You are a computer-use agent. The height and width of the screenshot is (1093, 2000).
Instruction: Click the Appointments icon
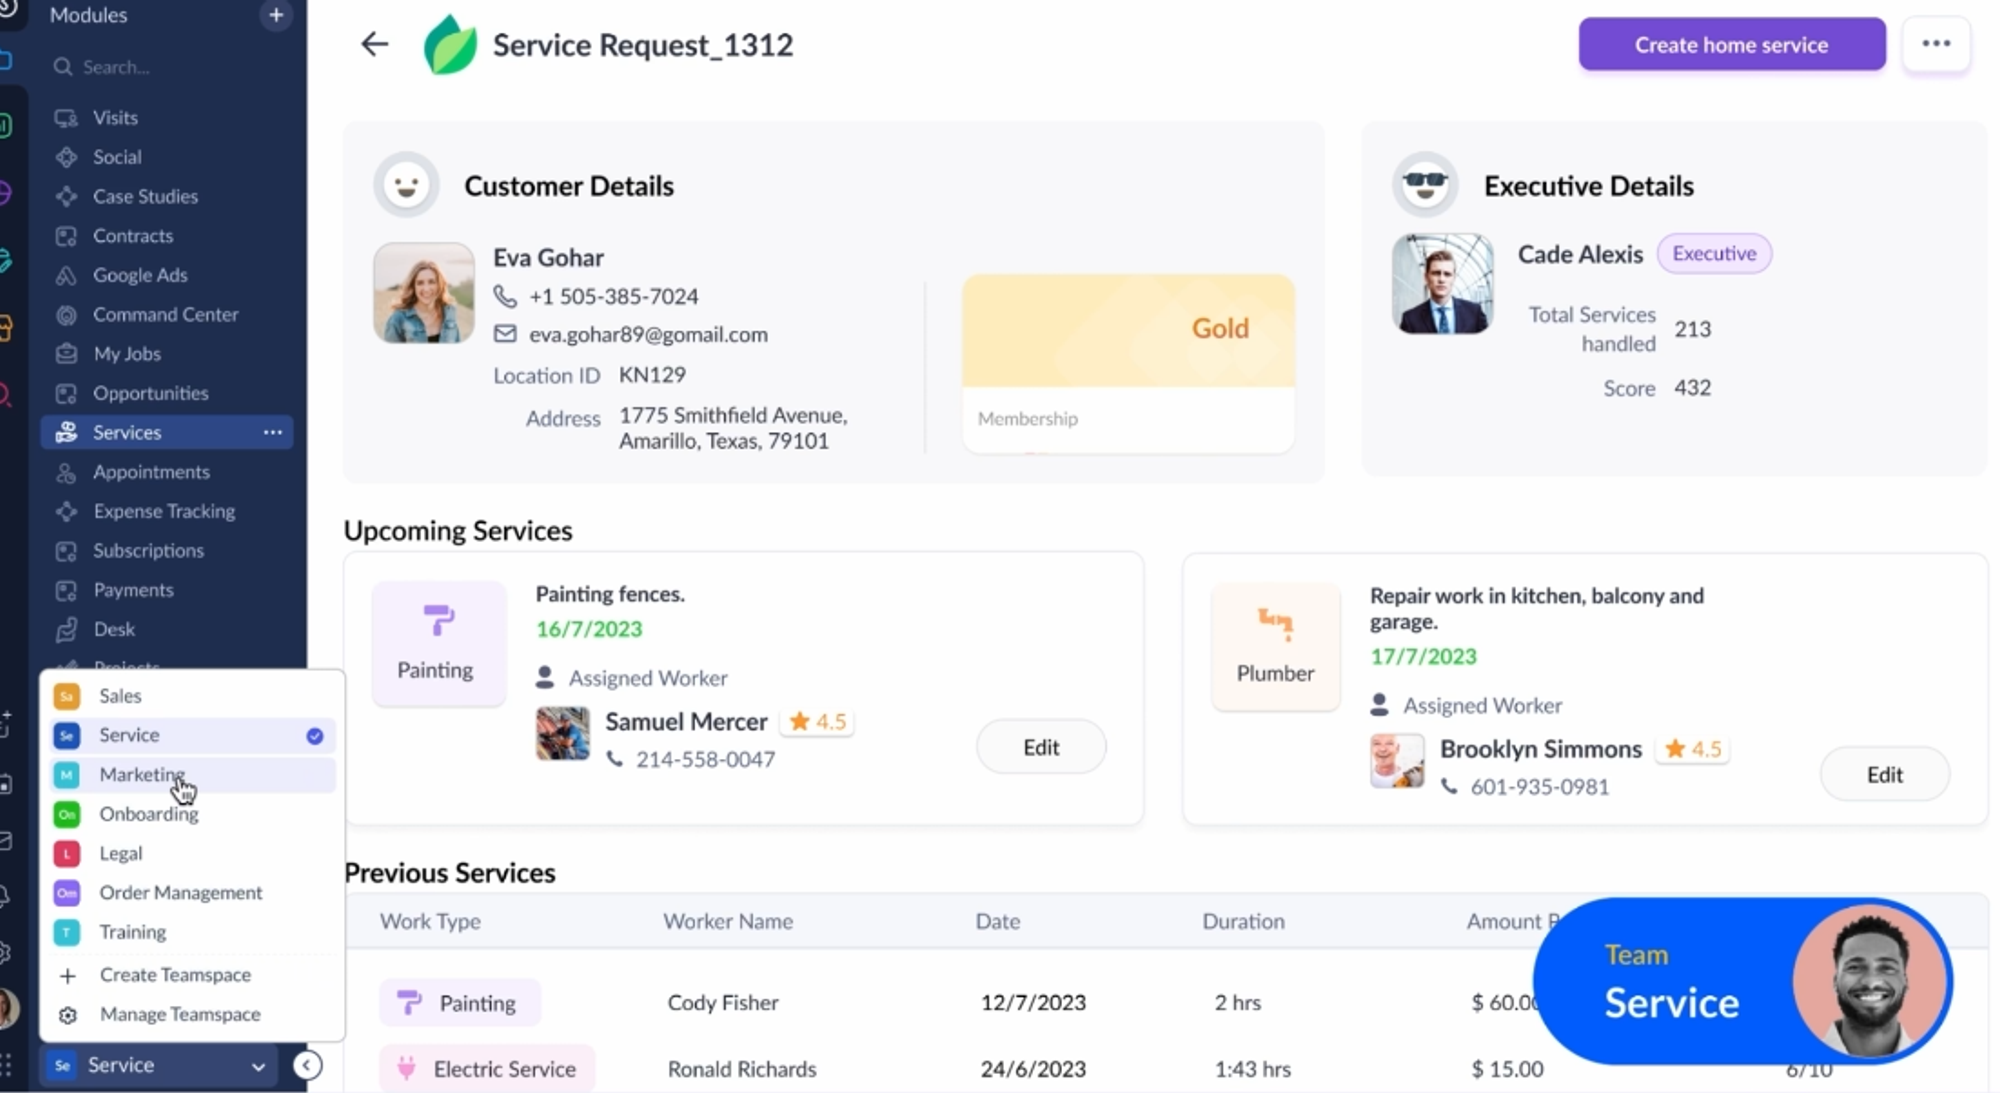tap(66, 472)
